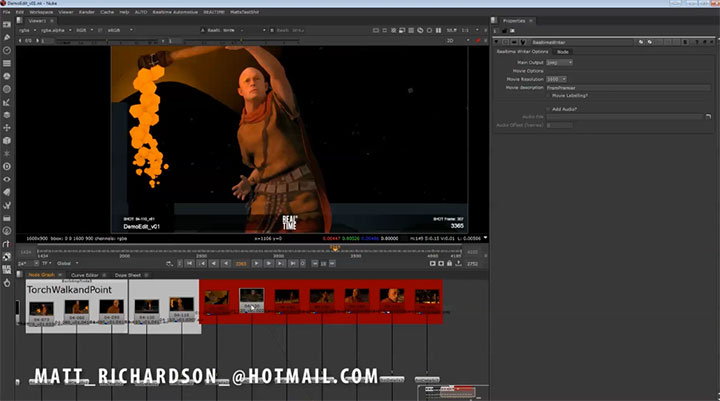Click the play backward button
Screen dimensions: 720x401
click(225, 264)
